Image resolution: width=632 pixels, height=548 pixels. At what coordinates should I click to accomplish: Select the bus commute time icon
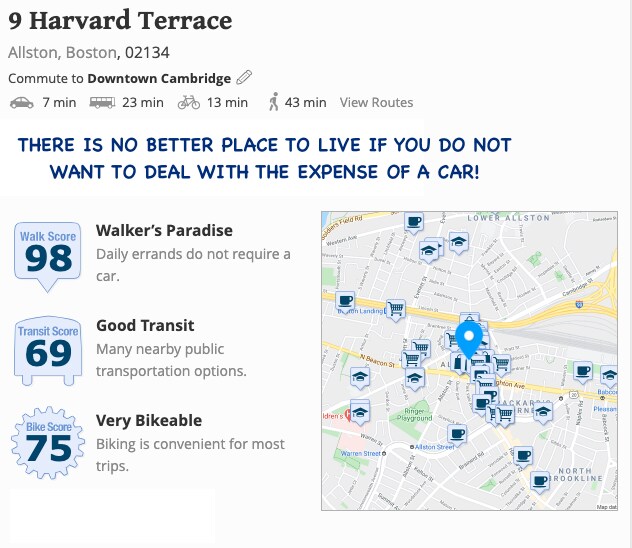[x=102, y=103]
